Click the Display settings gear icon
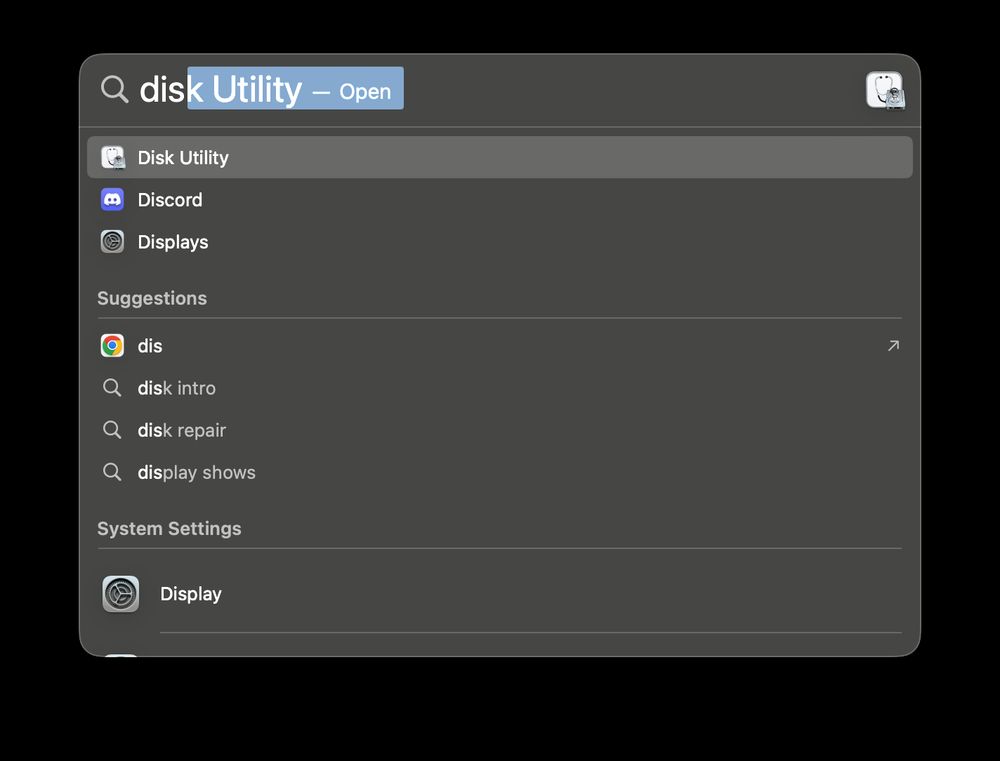1000x761 pixels. coord(120,593)
